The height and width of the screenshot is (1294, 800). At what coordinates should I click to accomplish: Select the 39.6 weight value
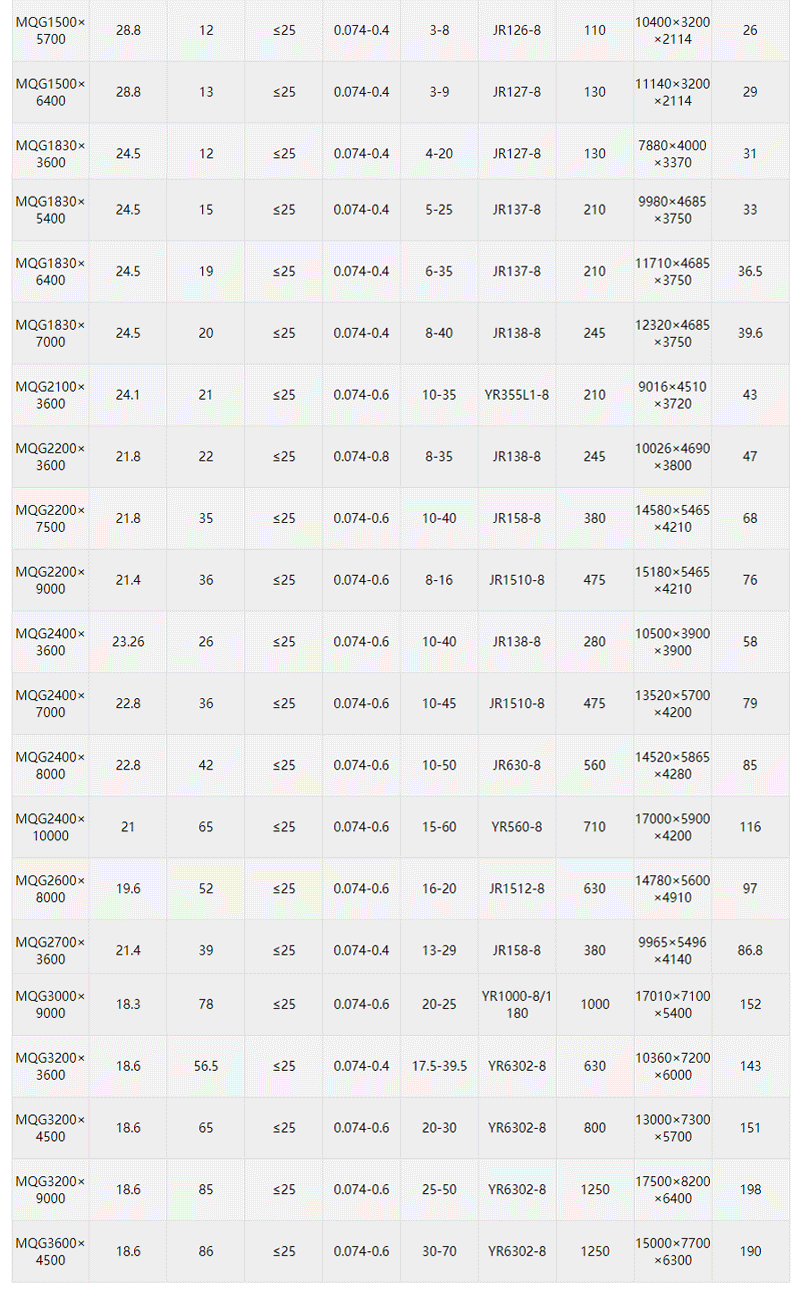[x=750, y=333]
